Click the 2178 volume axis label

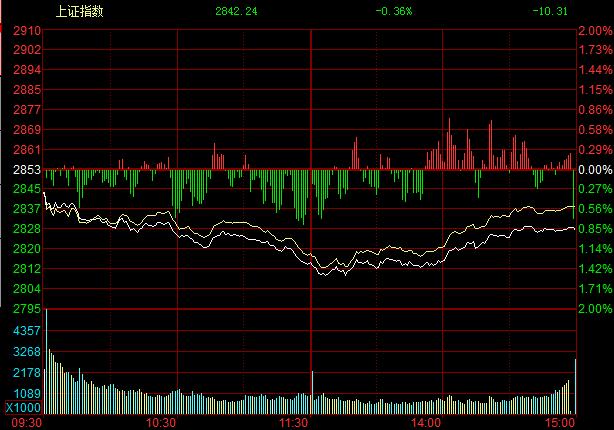coord(27,372)
